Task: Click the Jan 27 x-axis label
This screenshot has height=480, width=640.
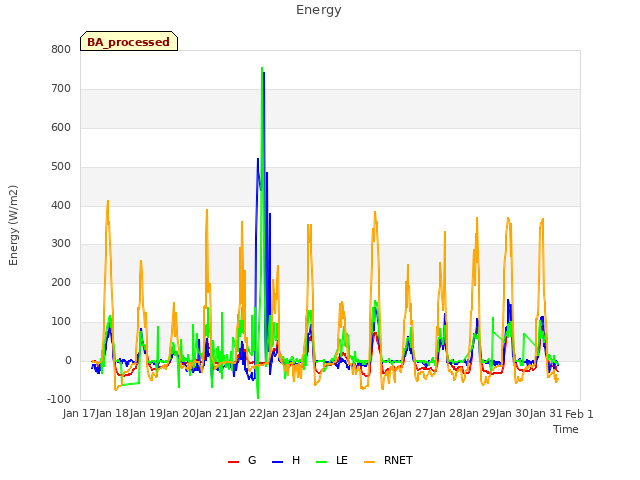Action: point(413,414)
